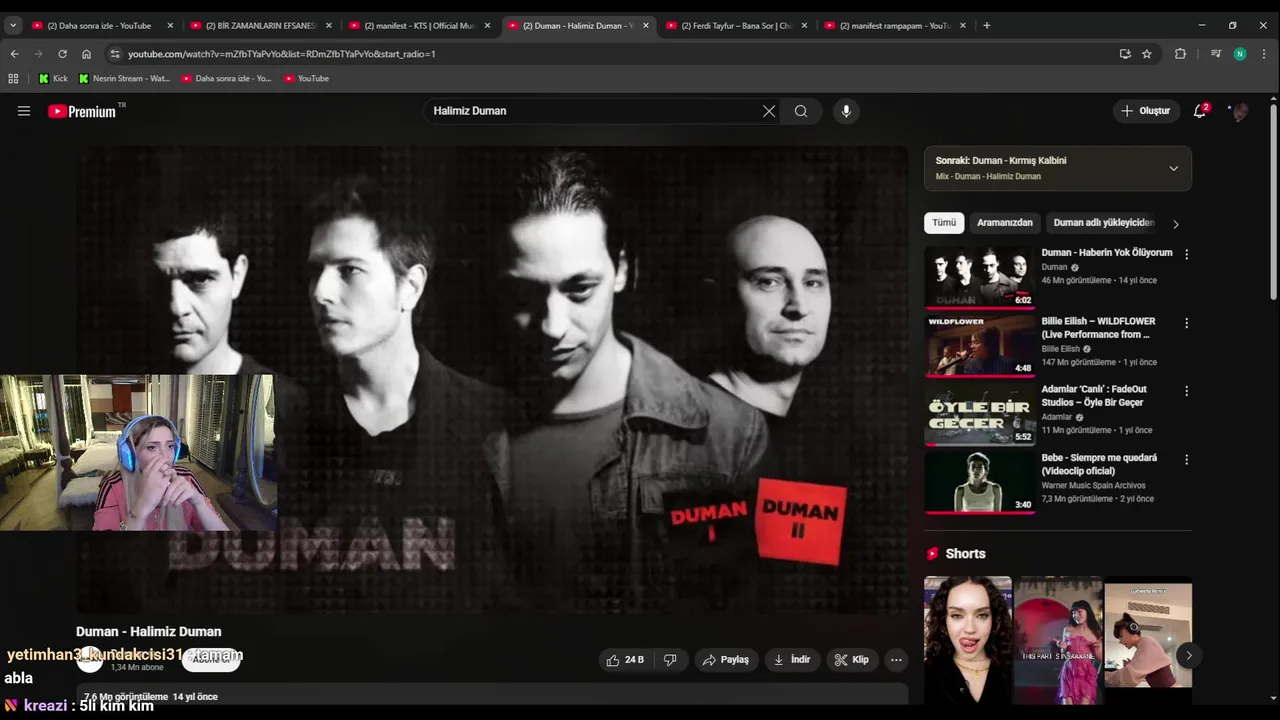Image resolution: width=1280 pixels, height=720 pixels.
Task: Create a clip with Klip button
Action: point(852,660)
